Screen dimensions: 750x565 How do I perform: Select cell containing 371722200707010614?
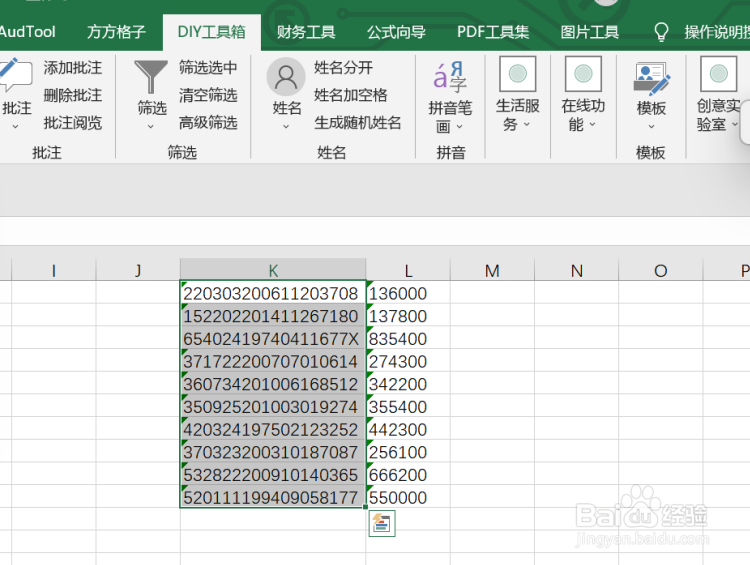[273, 361]
